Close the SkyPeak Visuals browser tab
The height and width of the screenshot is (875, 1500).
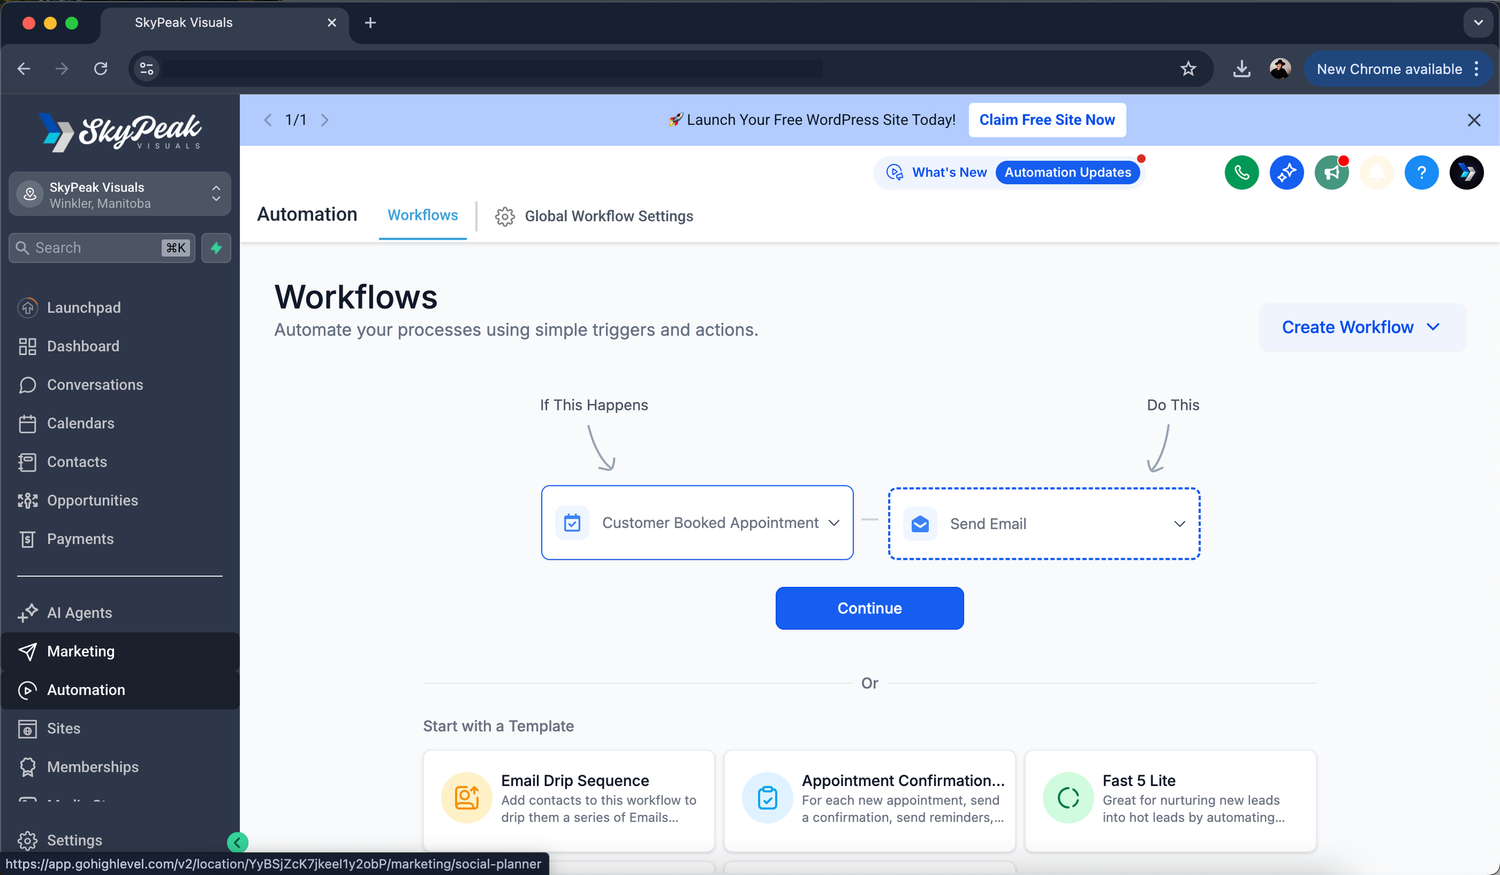point(332,22)
